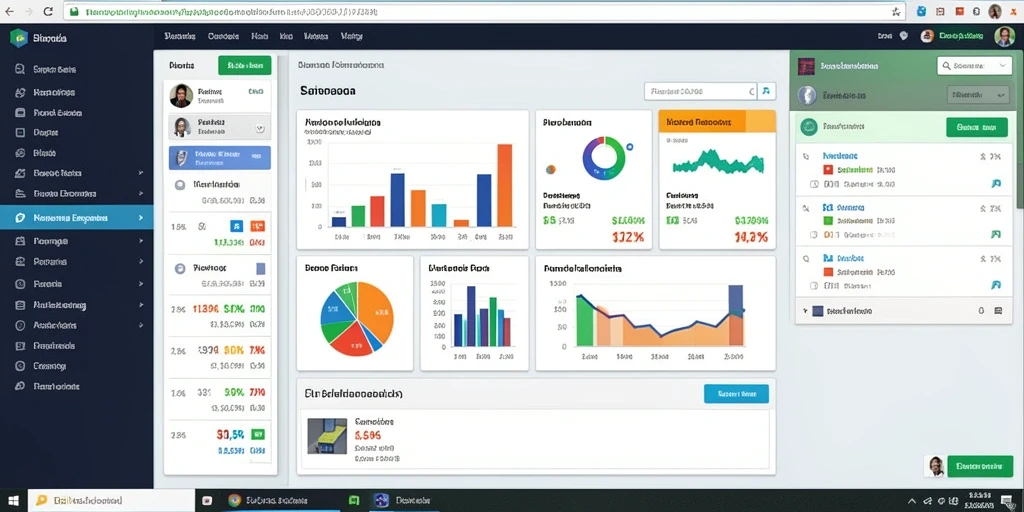
Task: Expand the triangle arrow in the right panel footer row
Action: coord(805,312)
